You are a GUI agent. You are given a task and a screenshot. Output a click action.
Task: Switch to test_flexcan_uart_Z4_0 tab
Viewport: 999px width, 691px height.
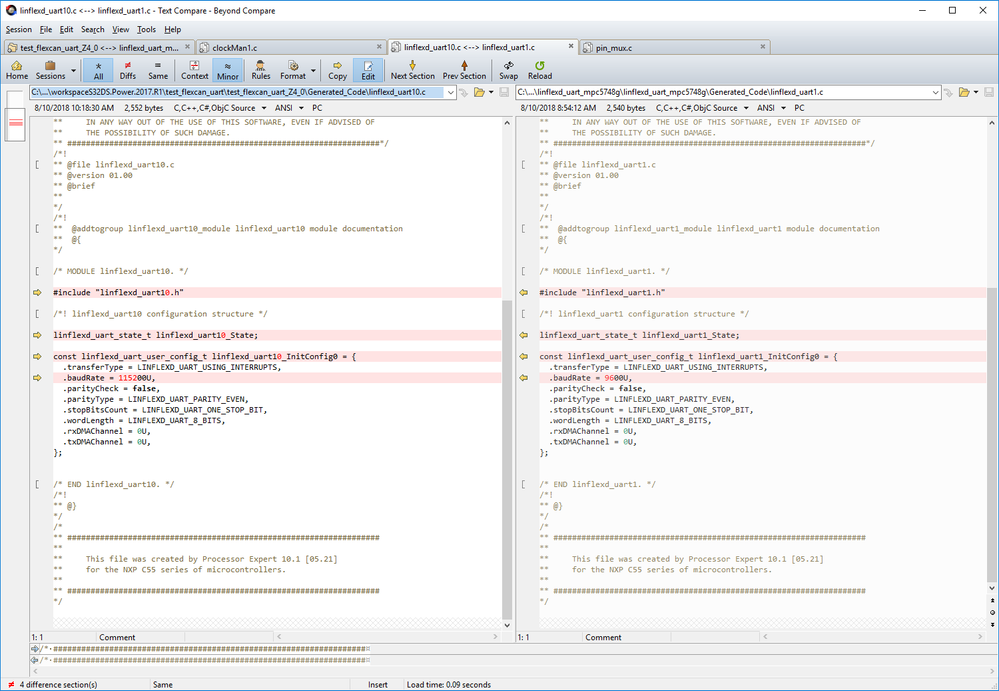click(99, 47)
